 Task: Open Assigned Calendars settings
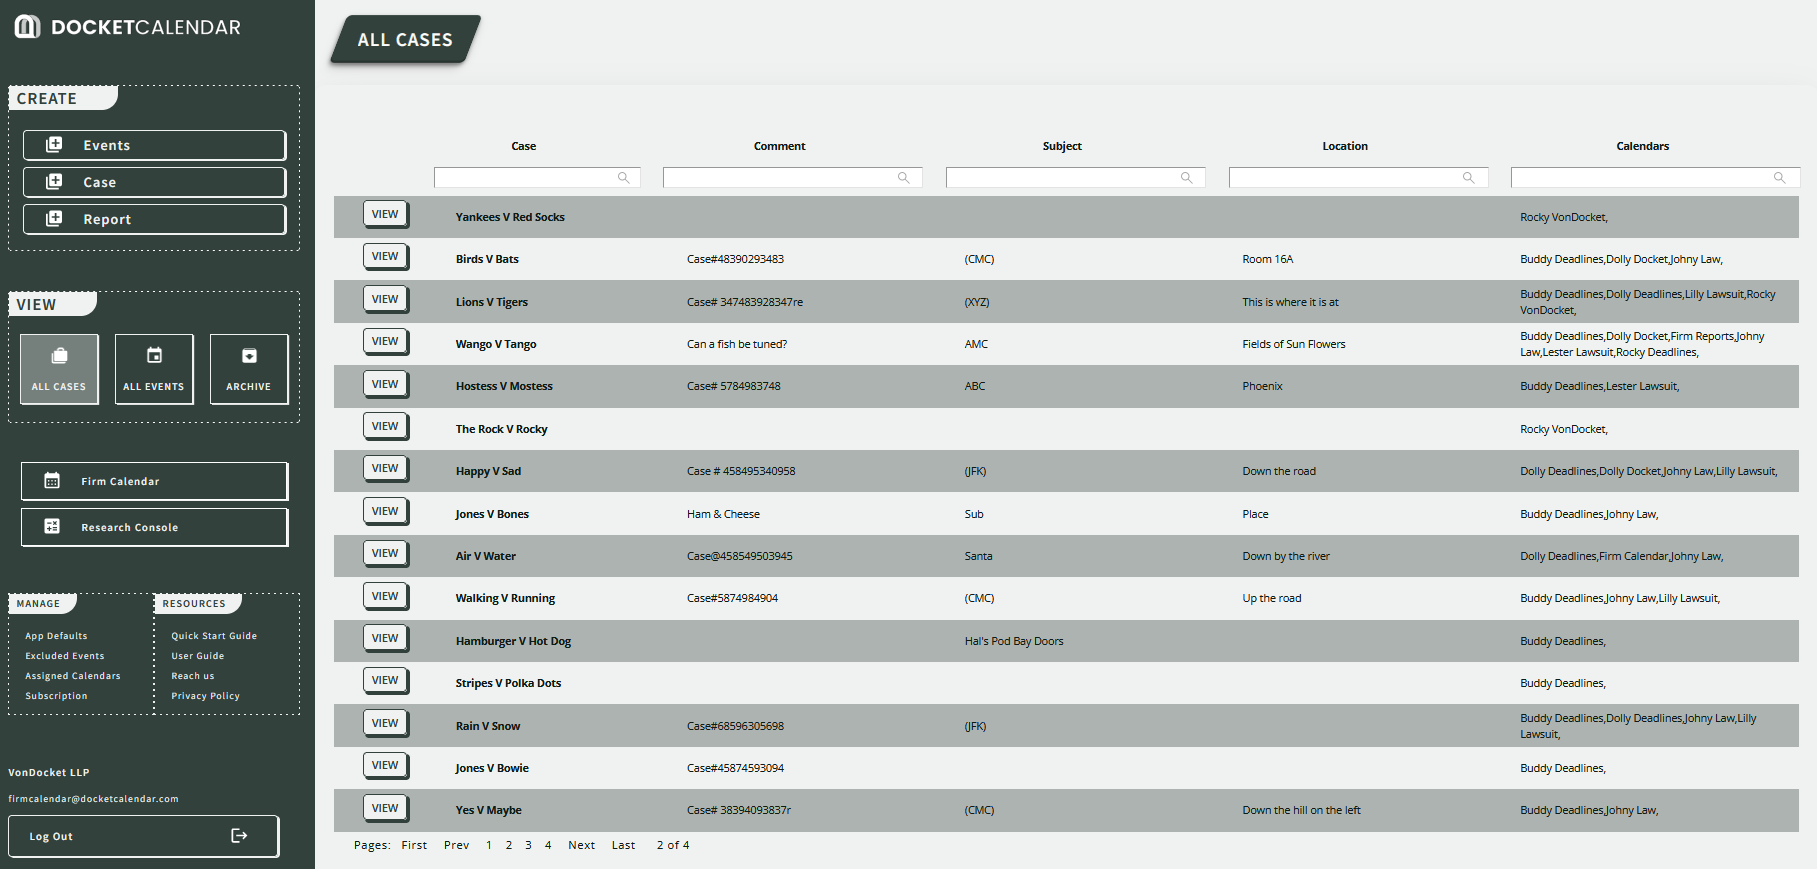(x=73, y=676)
